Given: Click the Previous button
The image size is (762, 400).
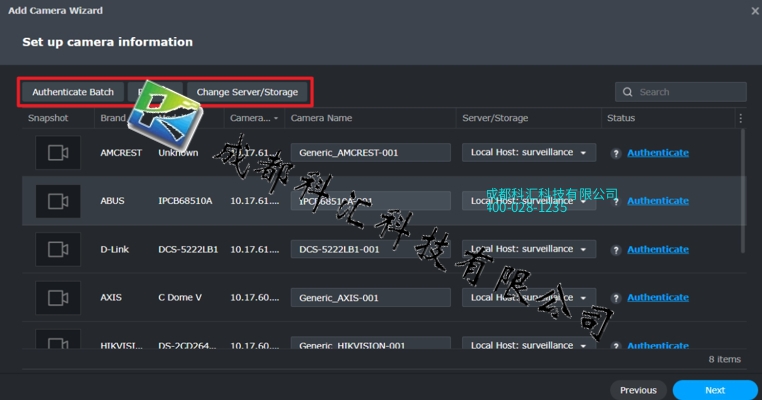Looking at the screenshot, I should point(638,390).
